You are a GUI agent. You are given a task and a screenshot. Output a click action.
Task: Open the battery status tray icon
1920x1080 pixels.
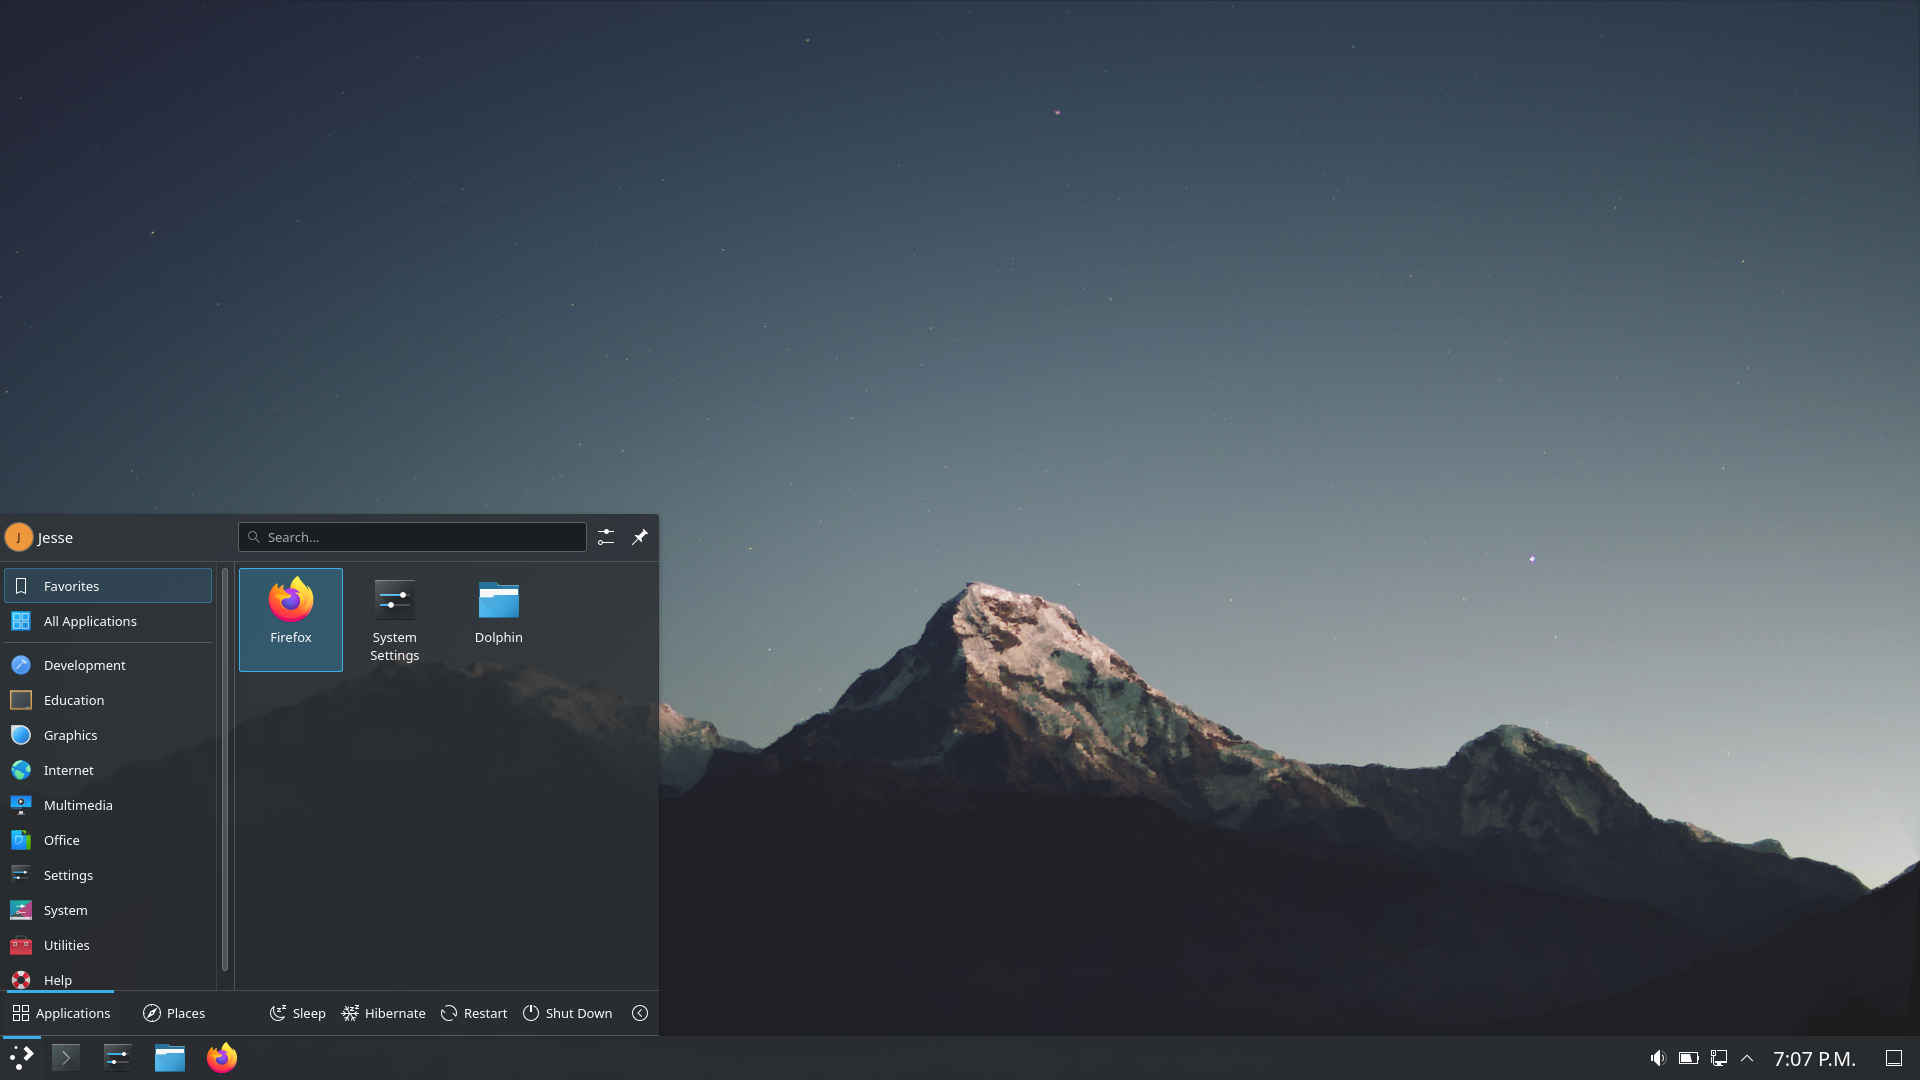[x=1689, y=1058]
